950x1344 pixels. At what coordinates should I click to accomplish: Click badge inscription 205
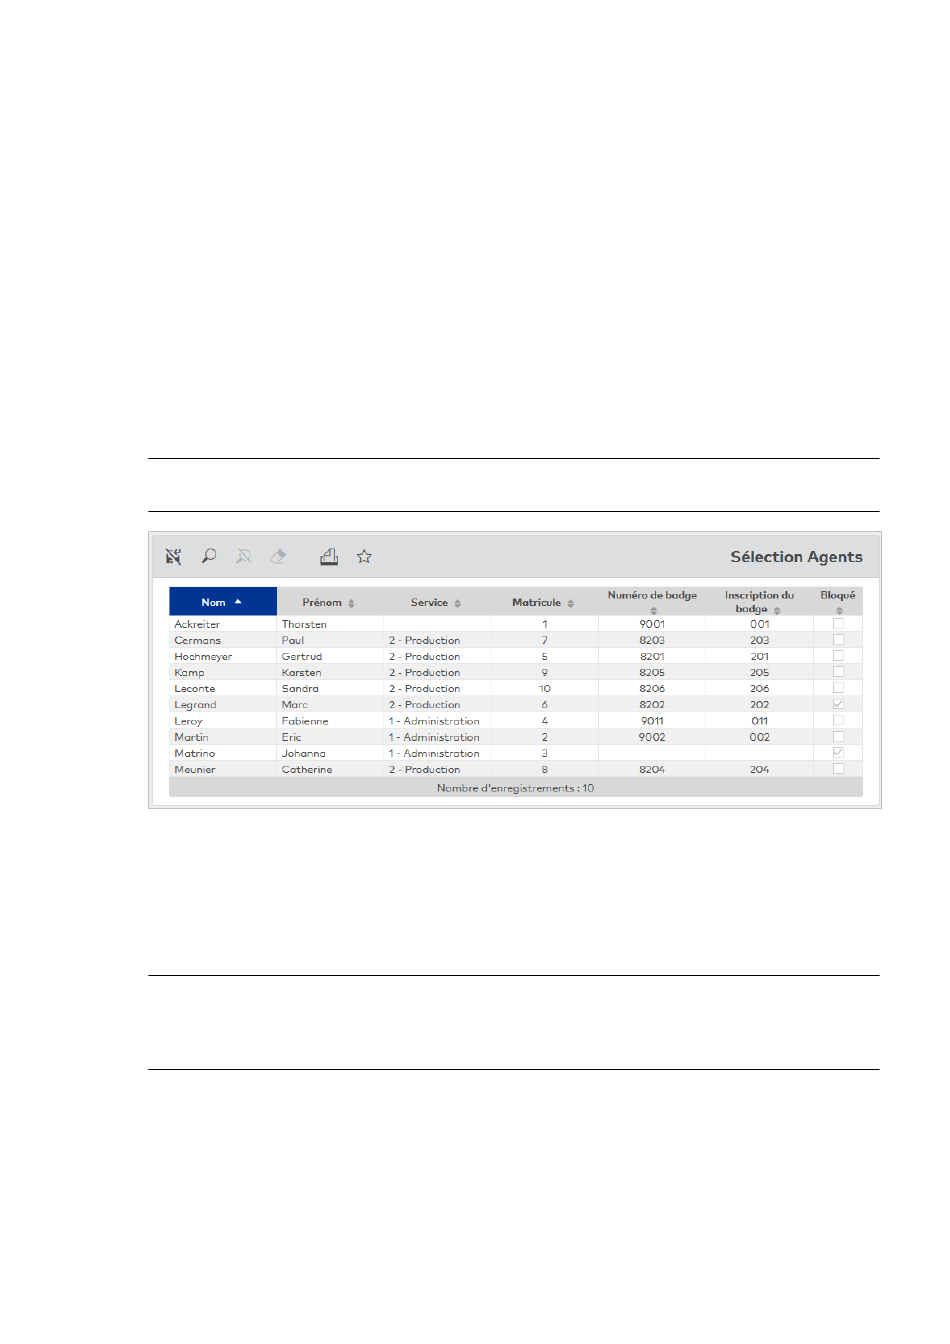coord(760,672)
